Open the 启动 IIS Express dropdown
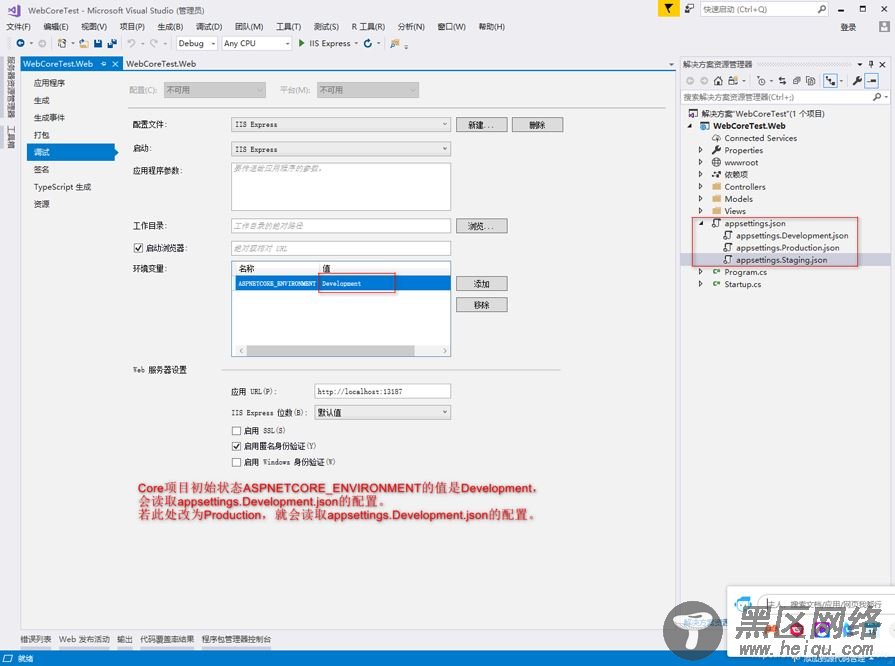Image resolution: width=895 pixels, height=666 pixels. coord(341,149)
